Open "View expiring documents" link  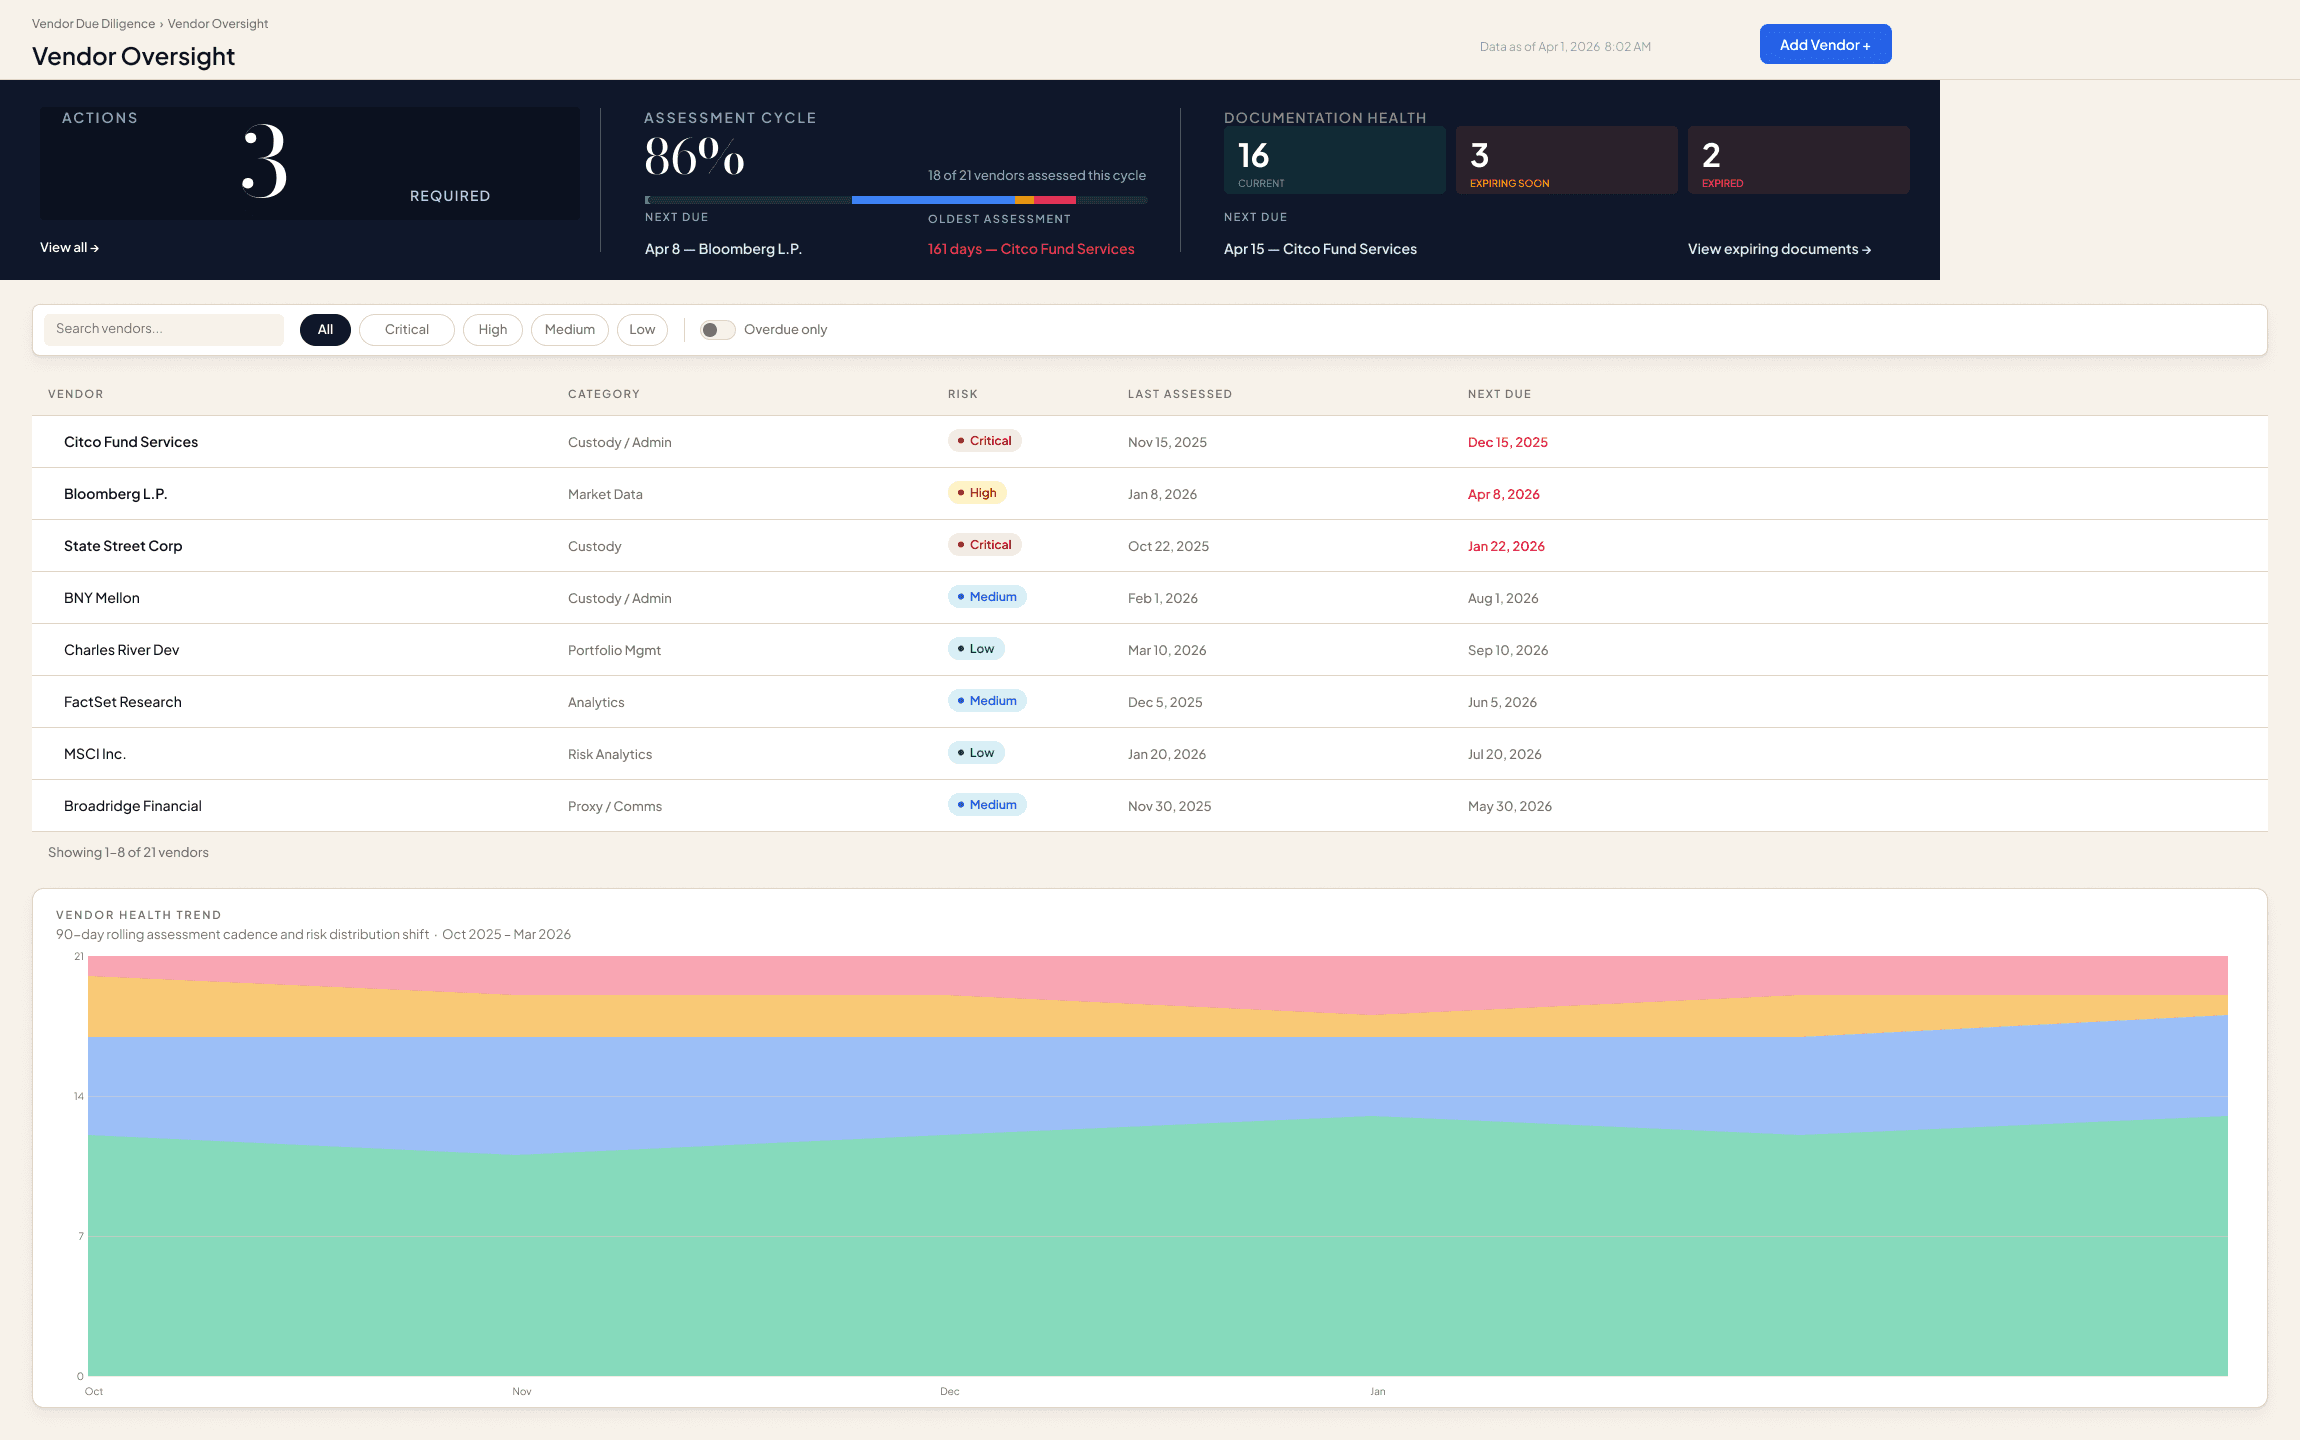click(1779, 249)
